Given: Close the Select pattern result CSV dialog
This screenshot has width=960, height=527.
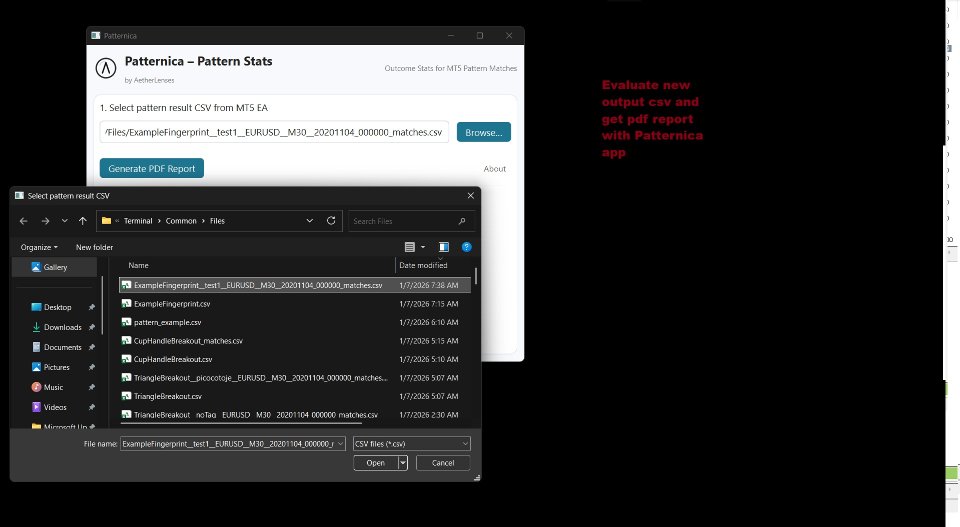Looking at the screenshot, I should (470, 196).
